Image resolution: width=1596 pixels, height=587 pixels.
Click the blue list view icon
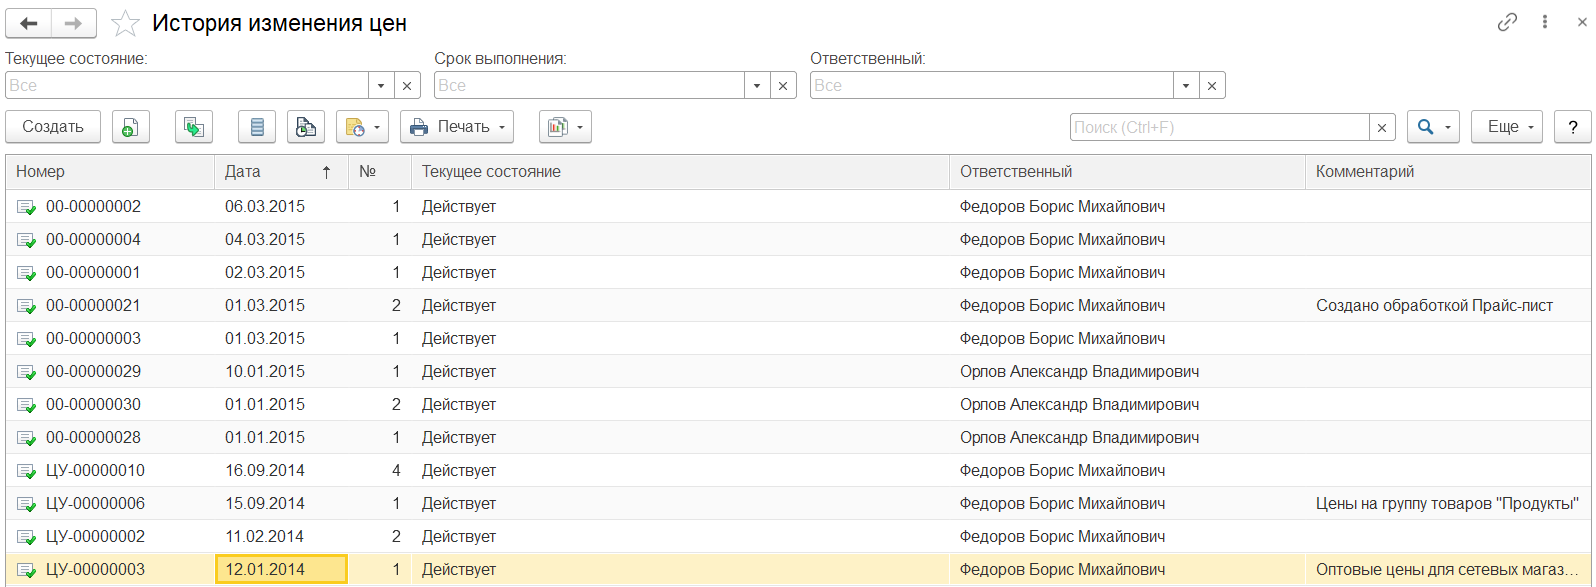[257, 127]
